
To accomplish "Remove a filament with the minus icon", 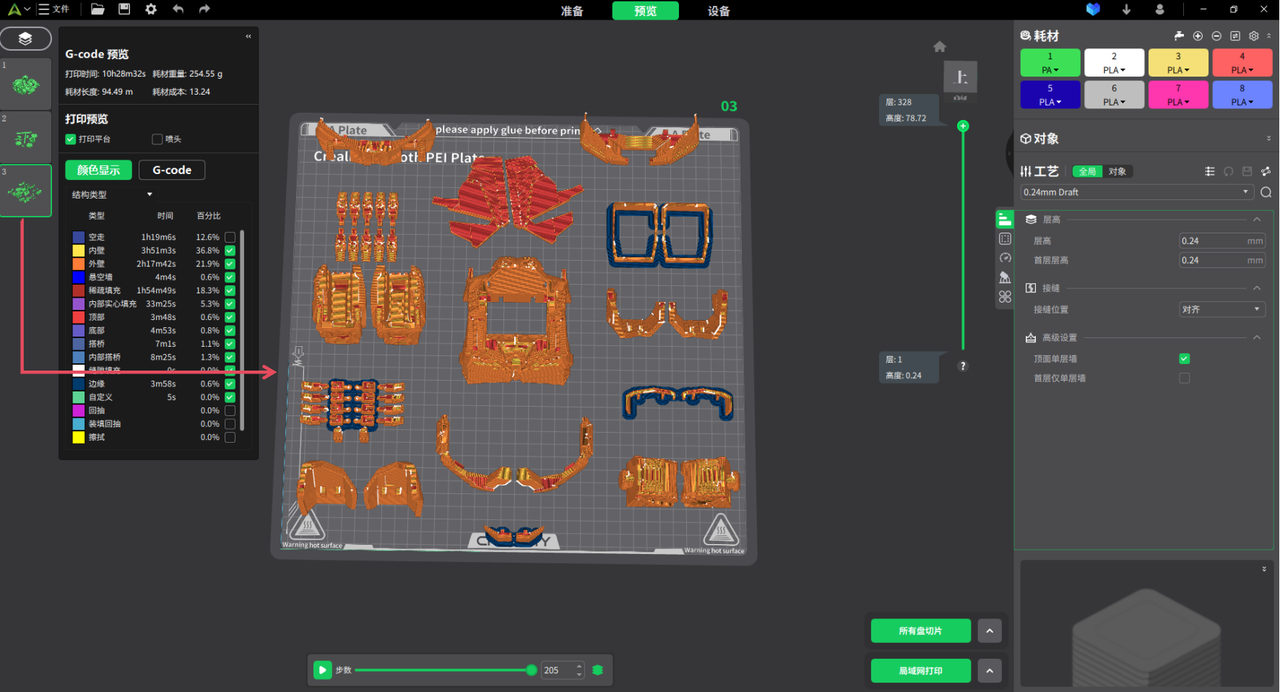I will [x=1216, y=36].
